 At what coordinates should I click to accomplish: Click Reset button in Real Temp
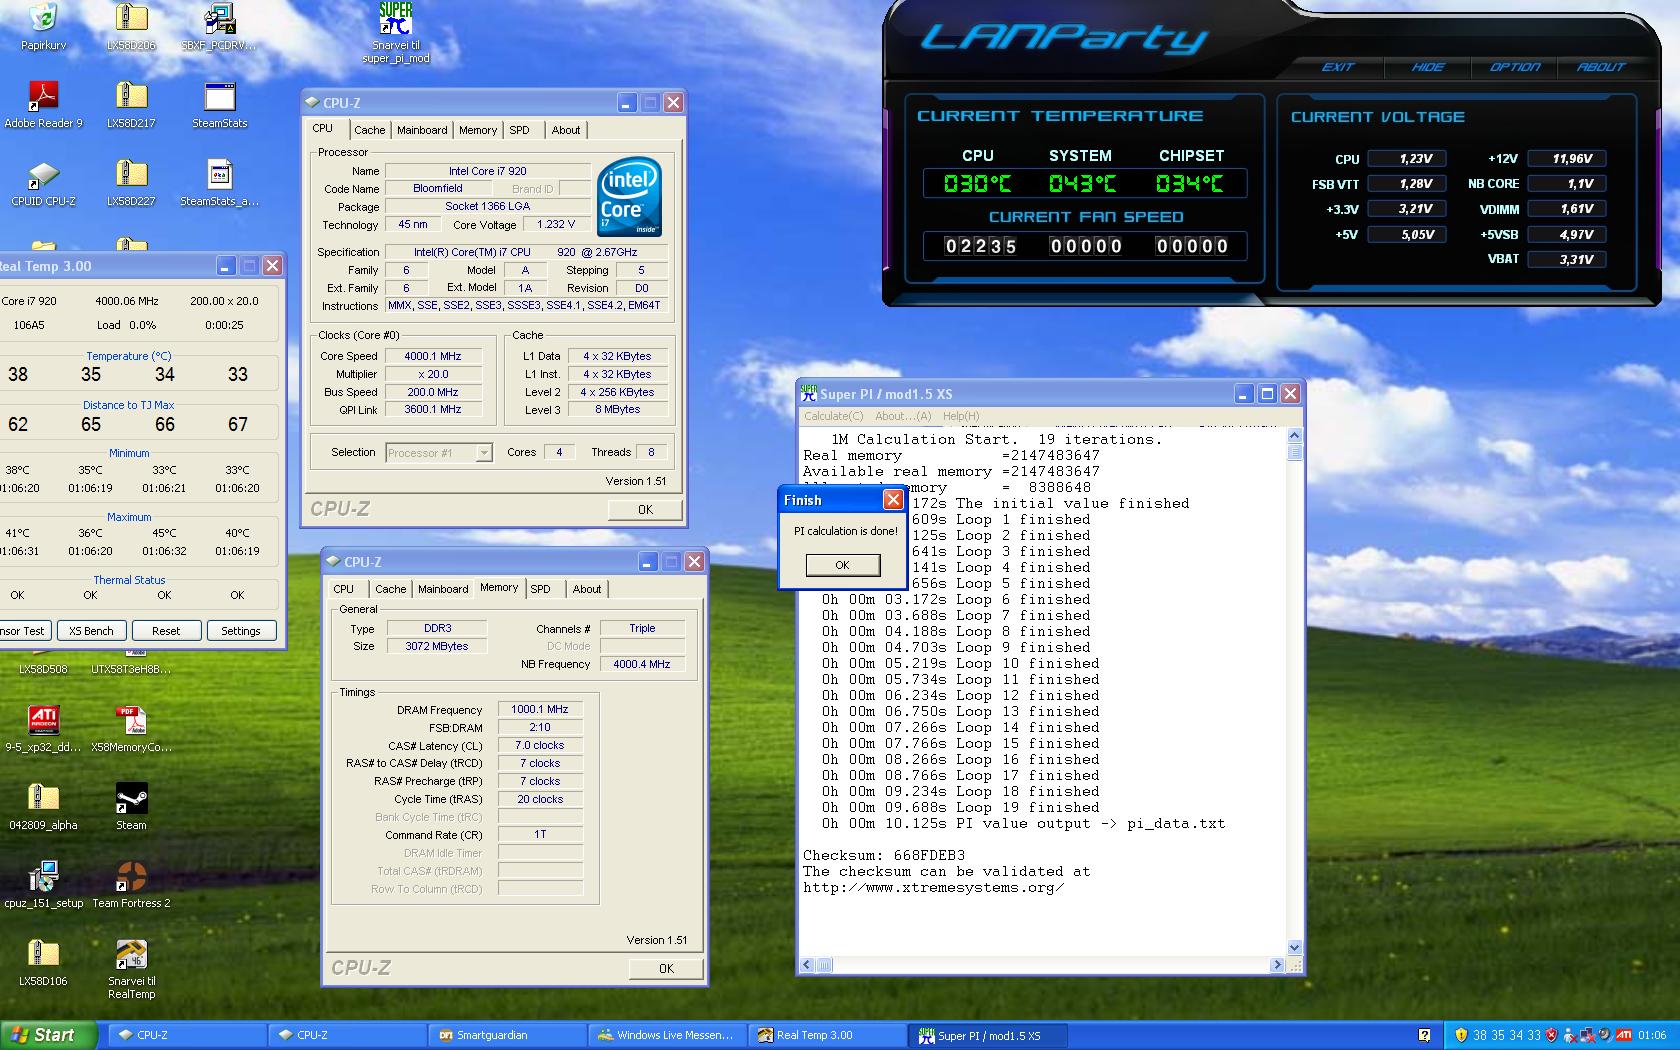[x=166, y=631]
